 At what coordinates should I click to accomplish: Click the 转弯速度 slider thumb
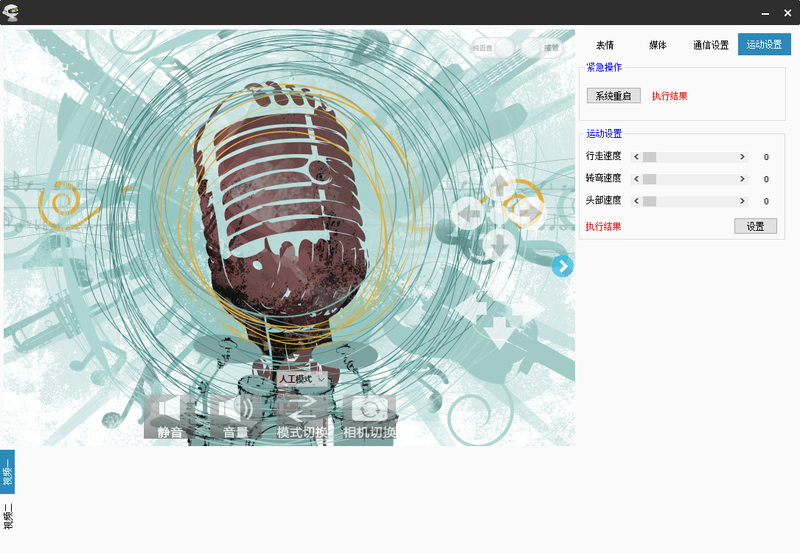(x=649, y=179)
